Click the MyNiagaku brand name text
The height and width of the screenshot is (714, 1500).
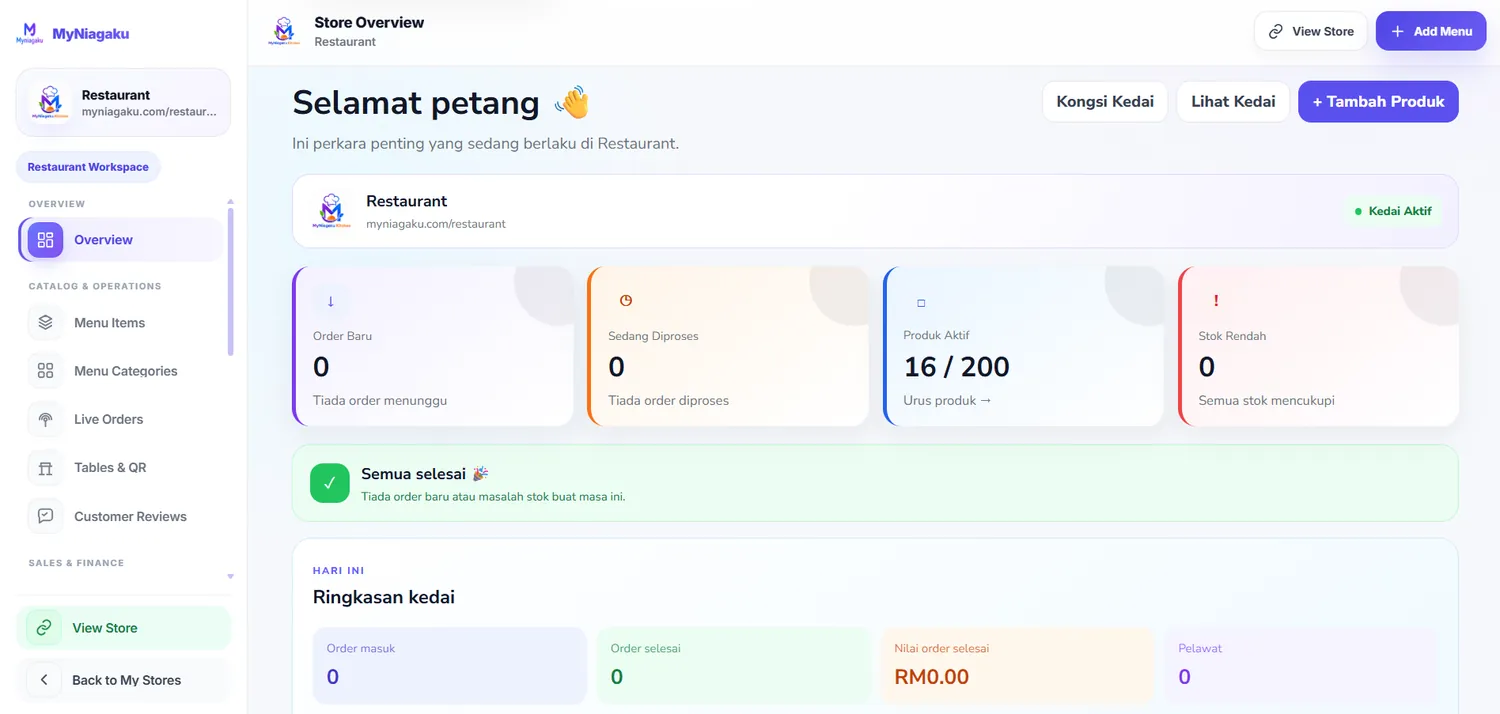point(91,33)
